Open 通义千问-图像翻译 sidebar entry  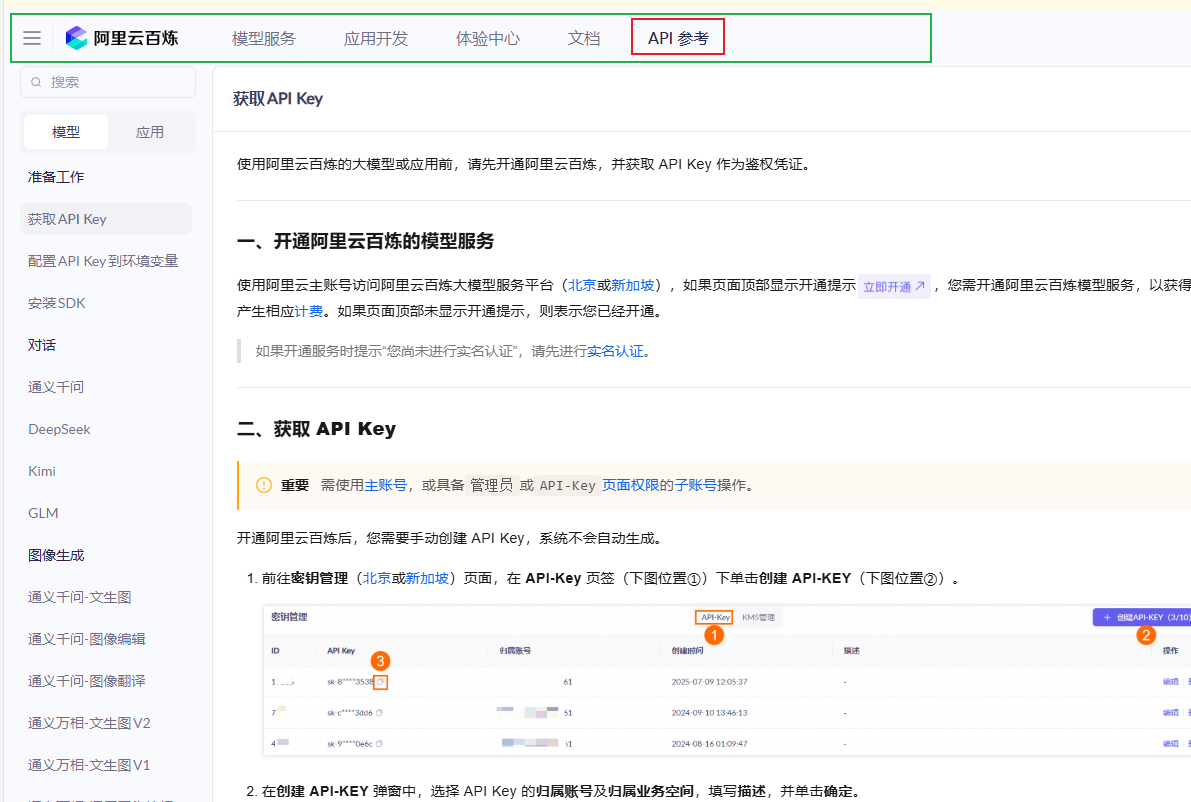click(87, 680)
